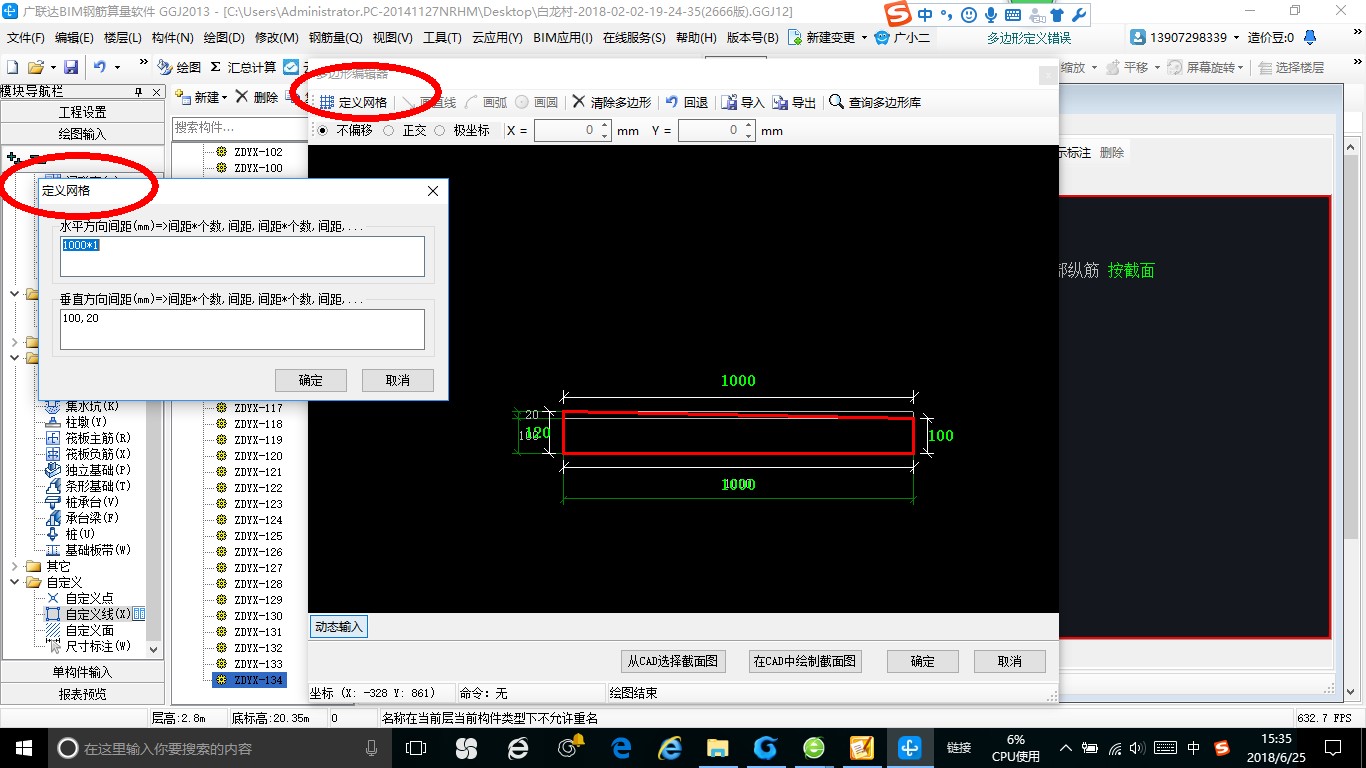Open the 新建变更 dropdown arrow

[x=864, y=37]
